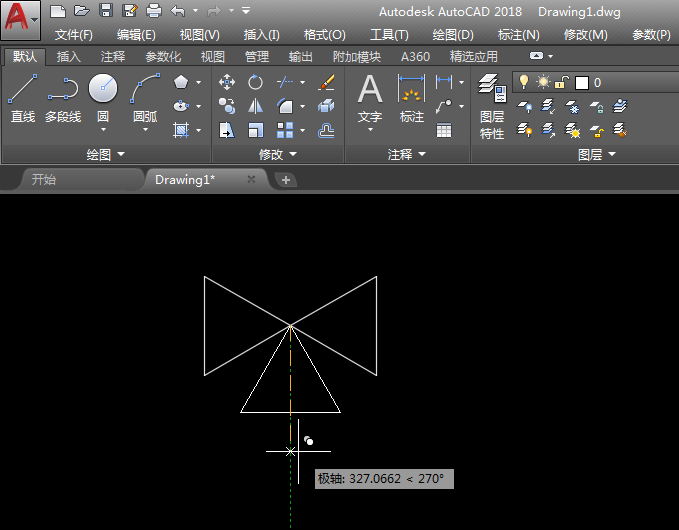
Task: Toggle lock padlock for layer 0
Action: click(x=562, y=82)
